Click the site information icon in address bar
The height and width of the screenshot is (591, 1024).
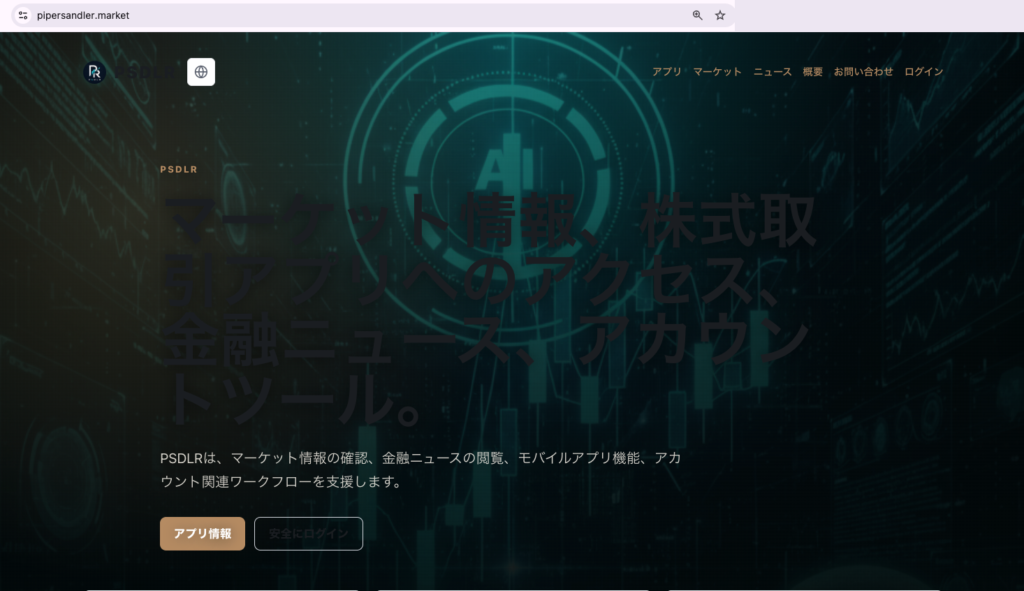tap(23, 15)
